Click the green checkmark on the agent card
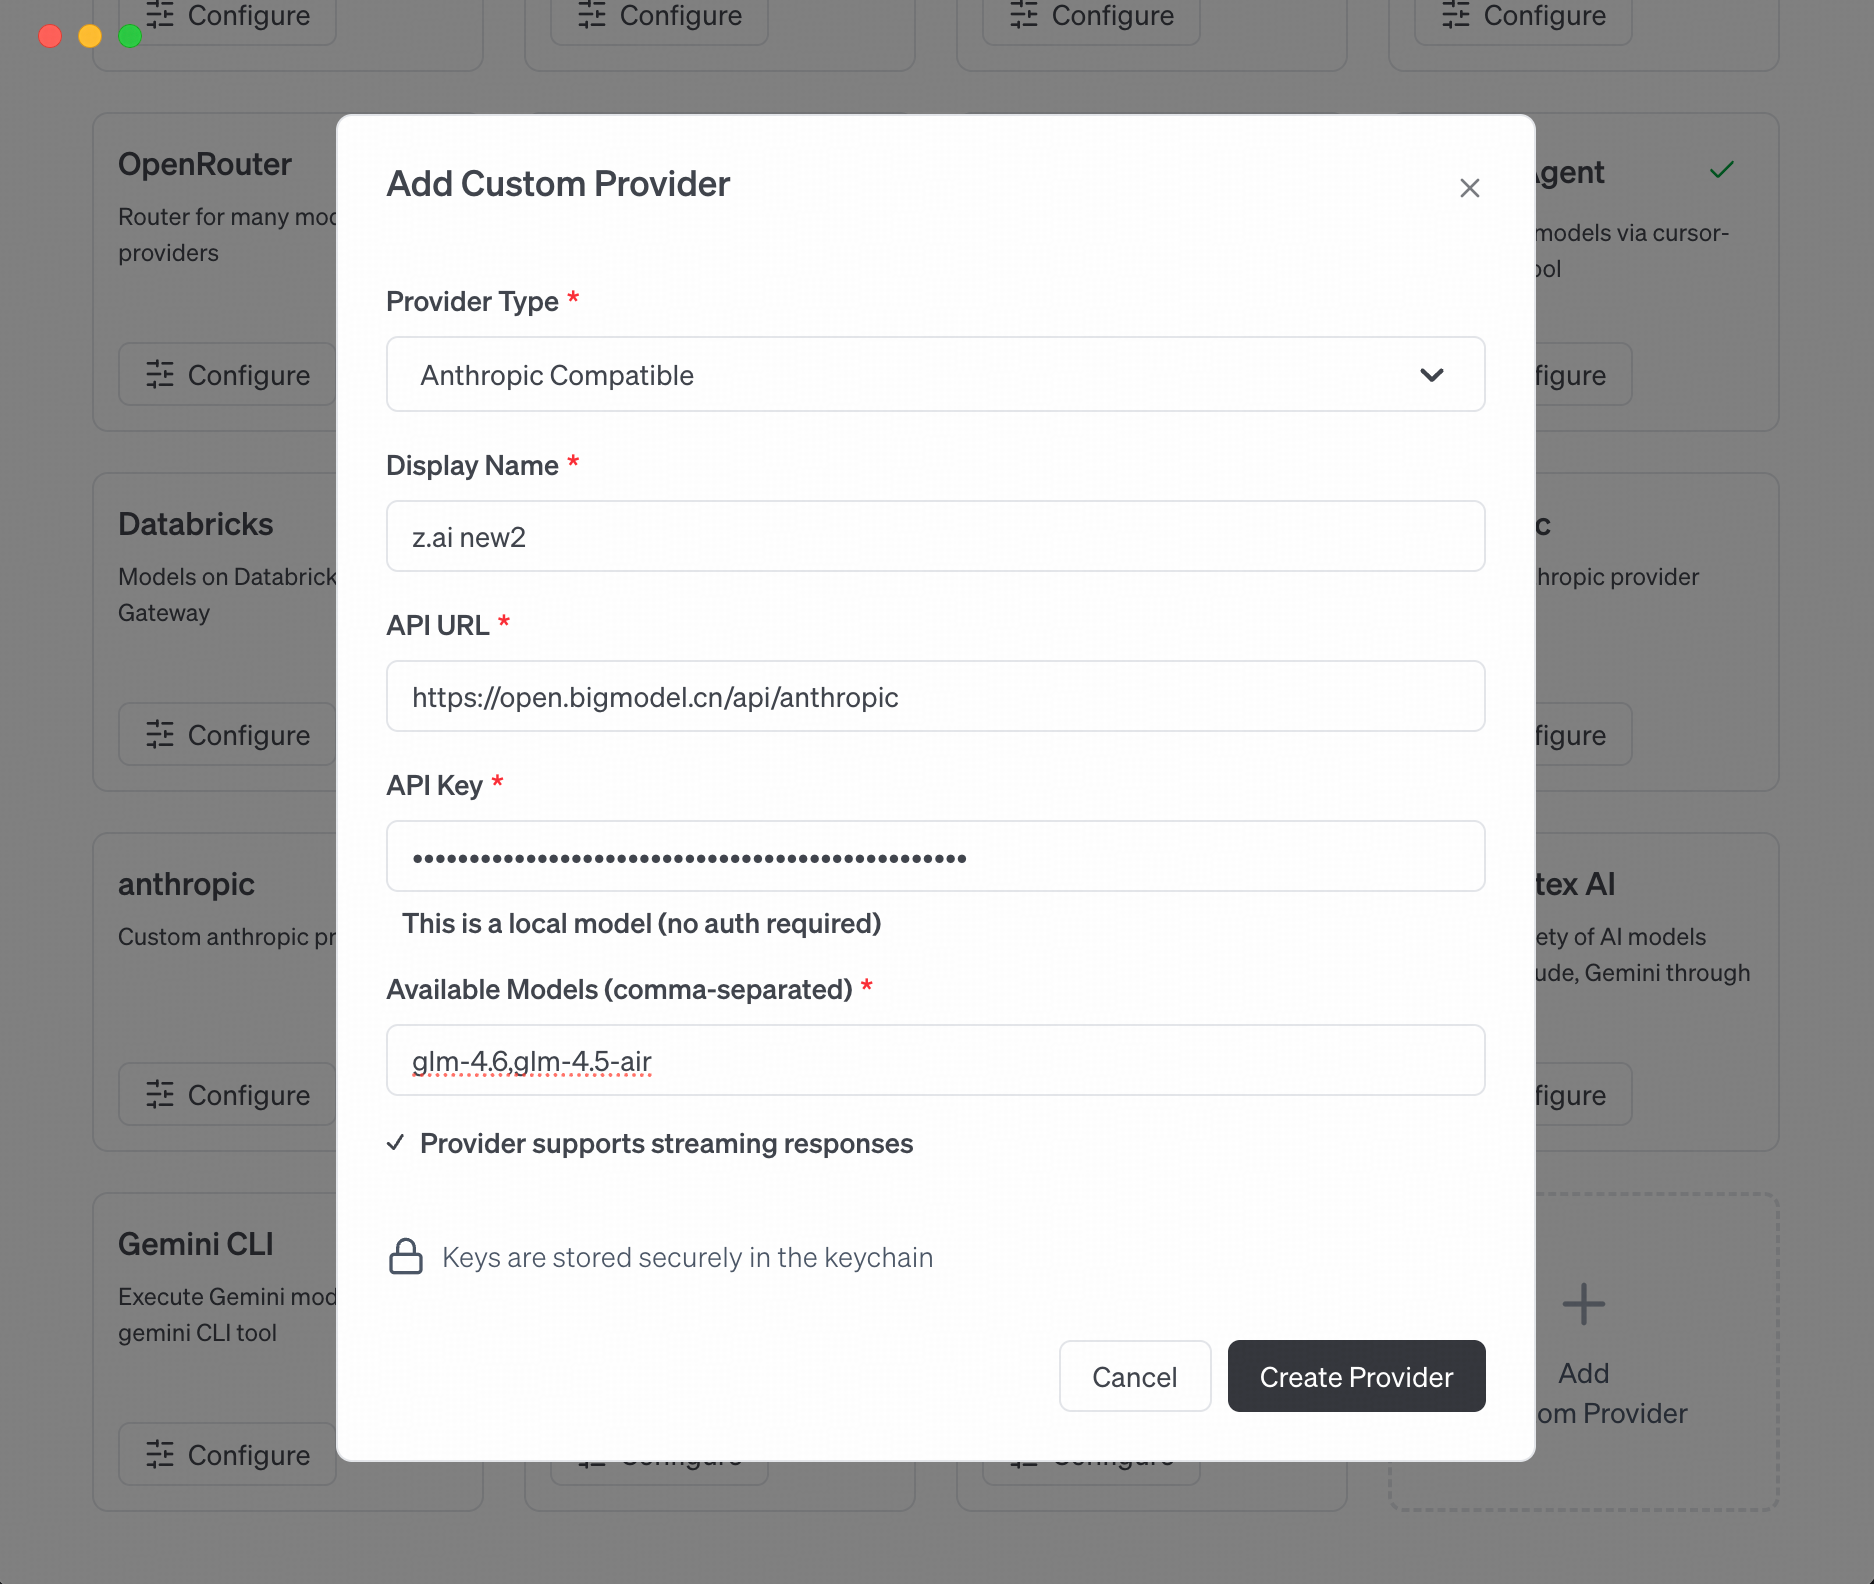This screenshot has width=1874, height=1584. pyautogui.click(x=1721, y=171)
